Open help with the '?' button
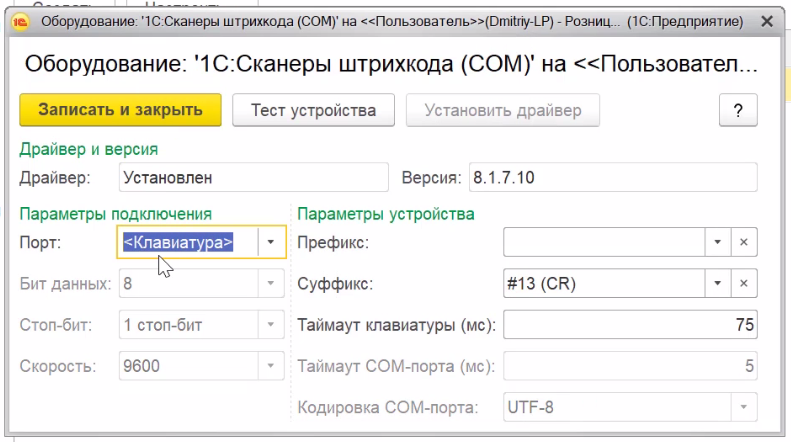791x442 pixels. click(738, 109)
